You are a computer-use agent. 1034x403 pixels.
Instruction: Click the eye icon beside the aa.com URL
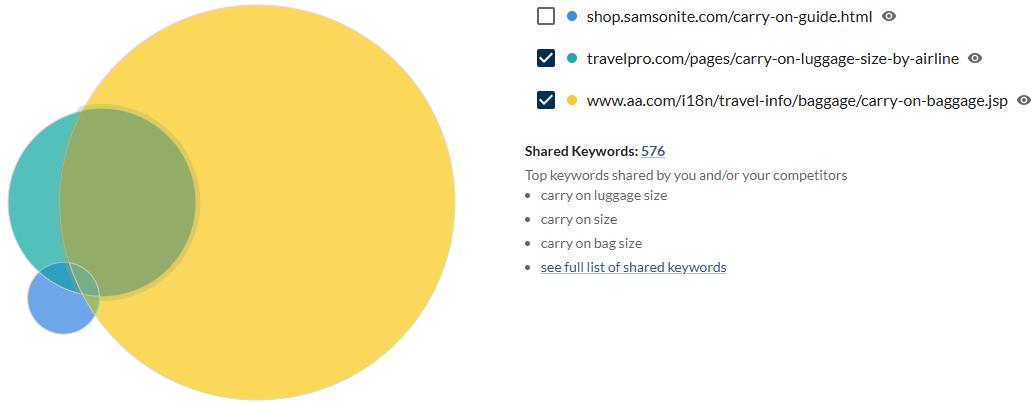point(1023,100)
